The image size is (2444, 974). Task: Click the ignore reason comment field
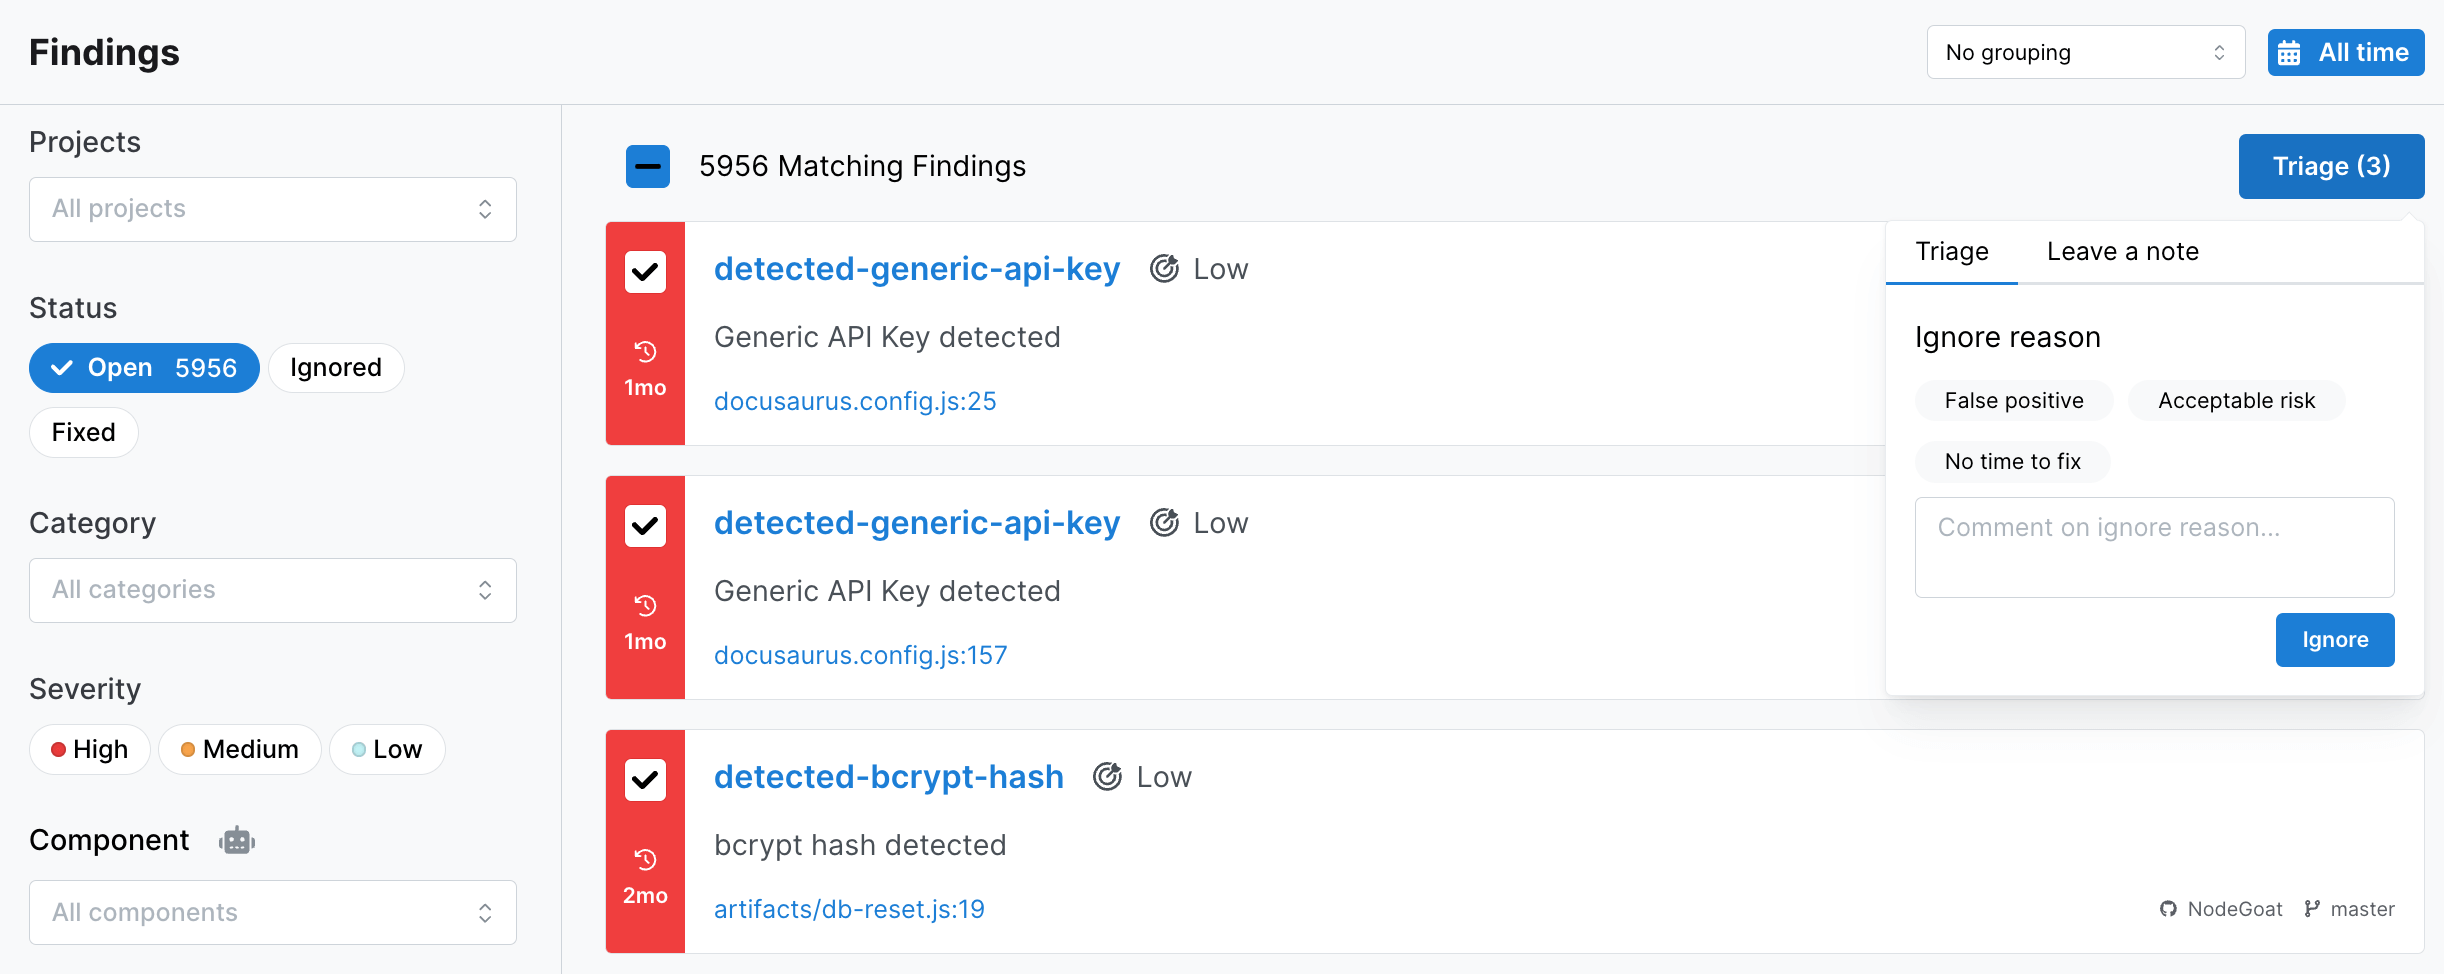pyautogui.click(x=2154, y=547)
